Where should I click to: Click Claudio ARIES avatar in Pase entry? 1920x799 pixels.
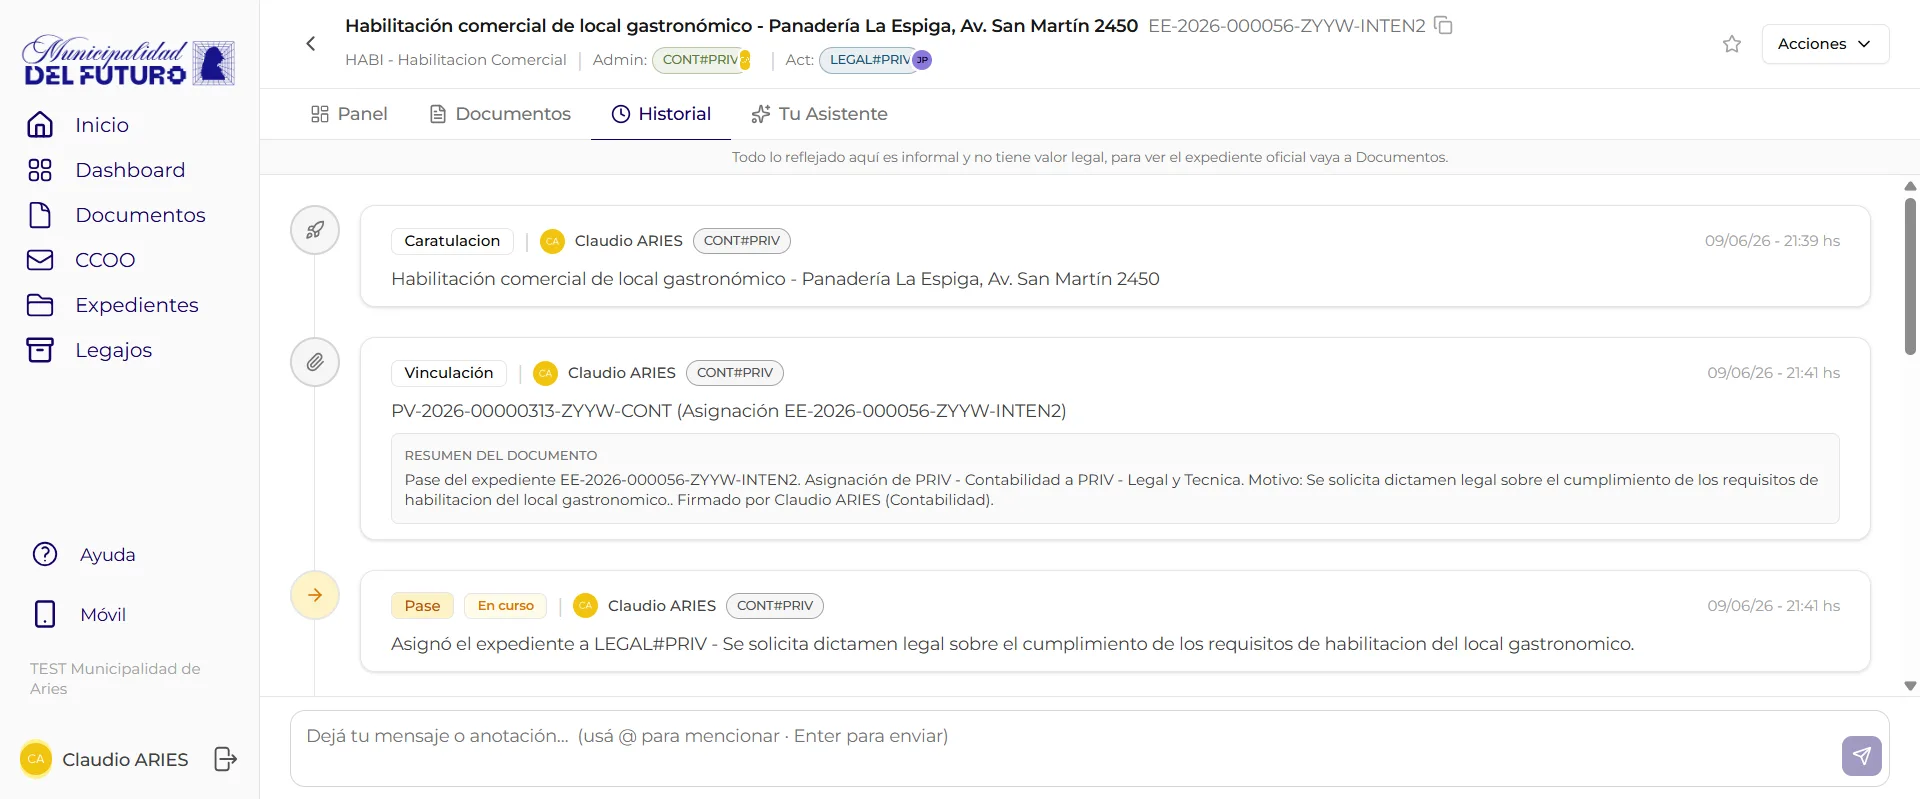click(x=585, y=606)
